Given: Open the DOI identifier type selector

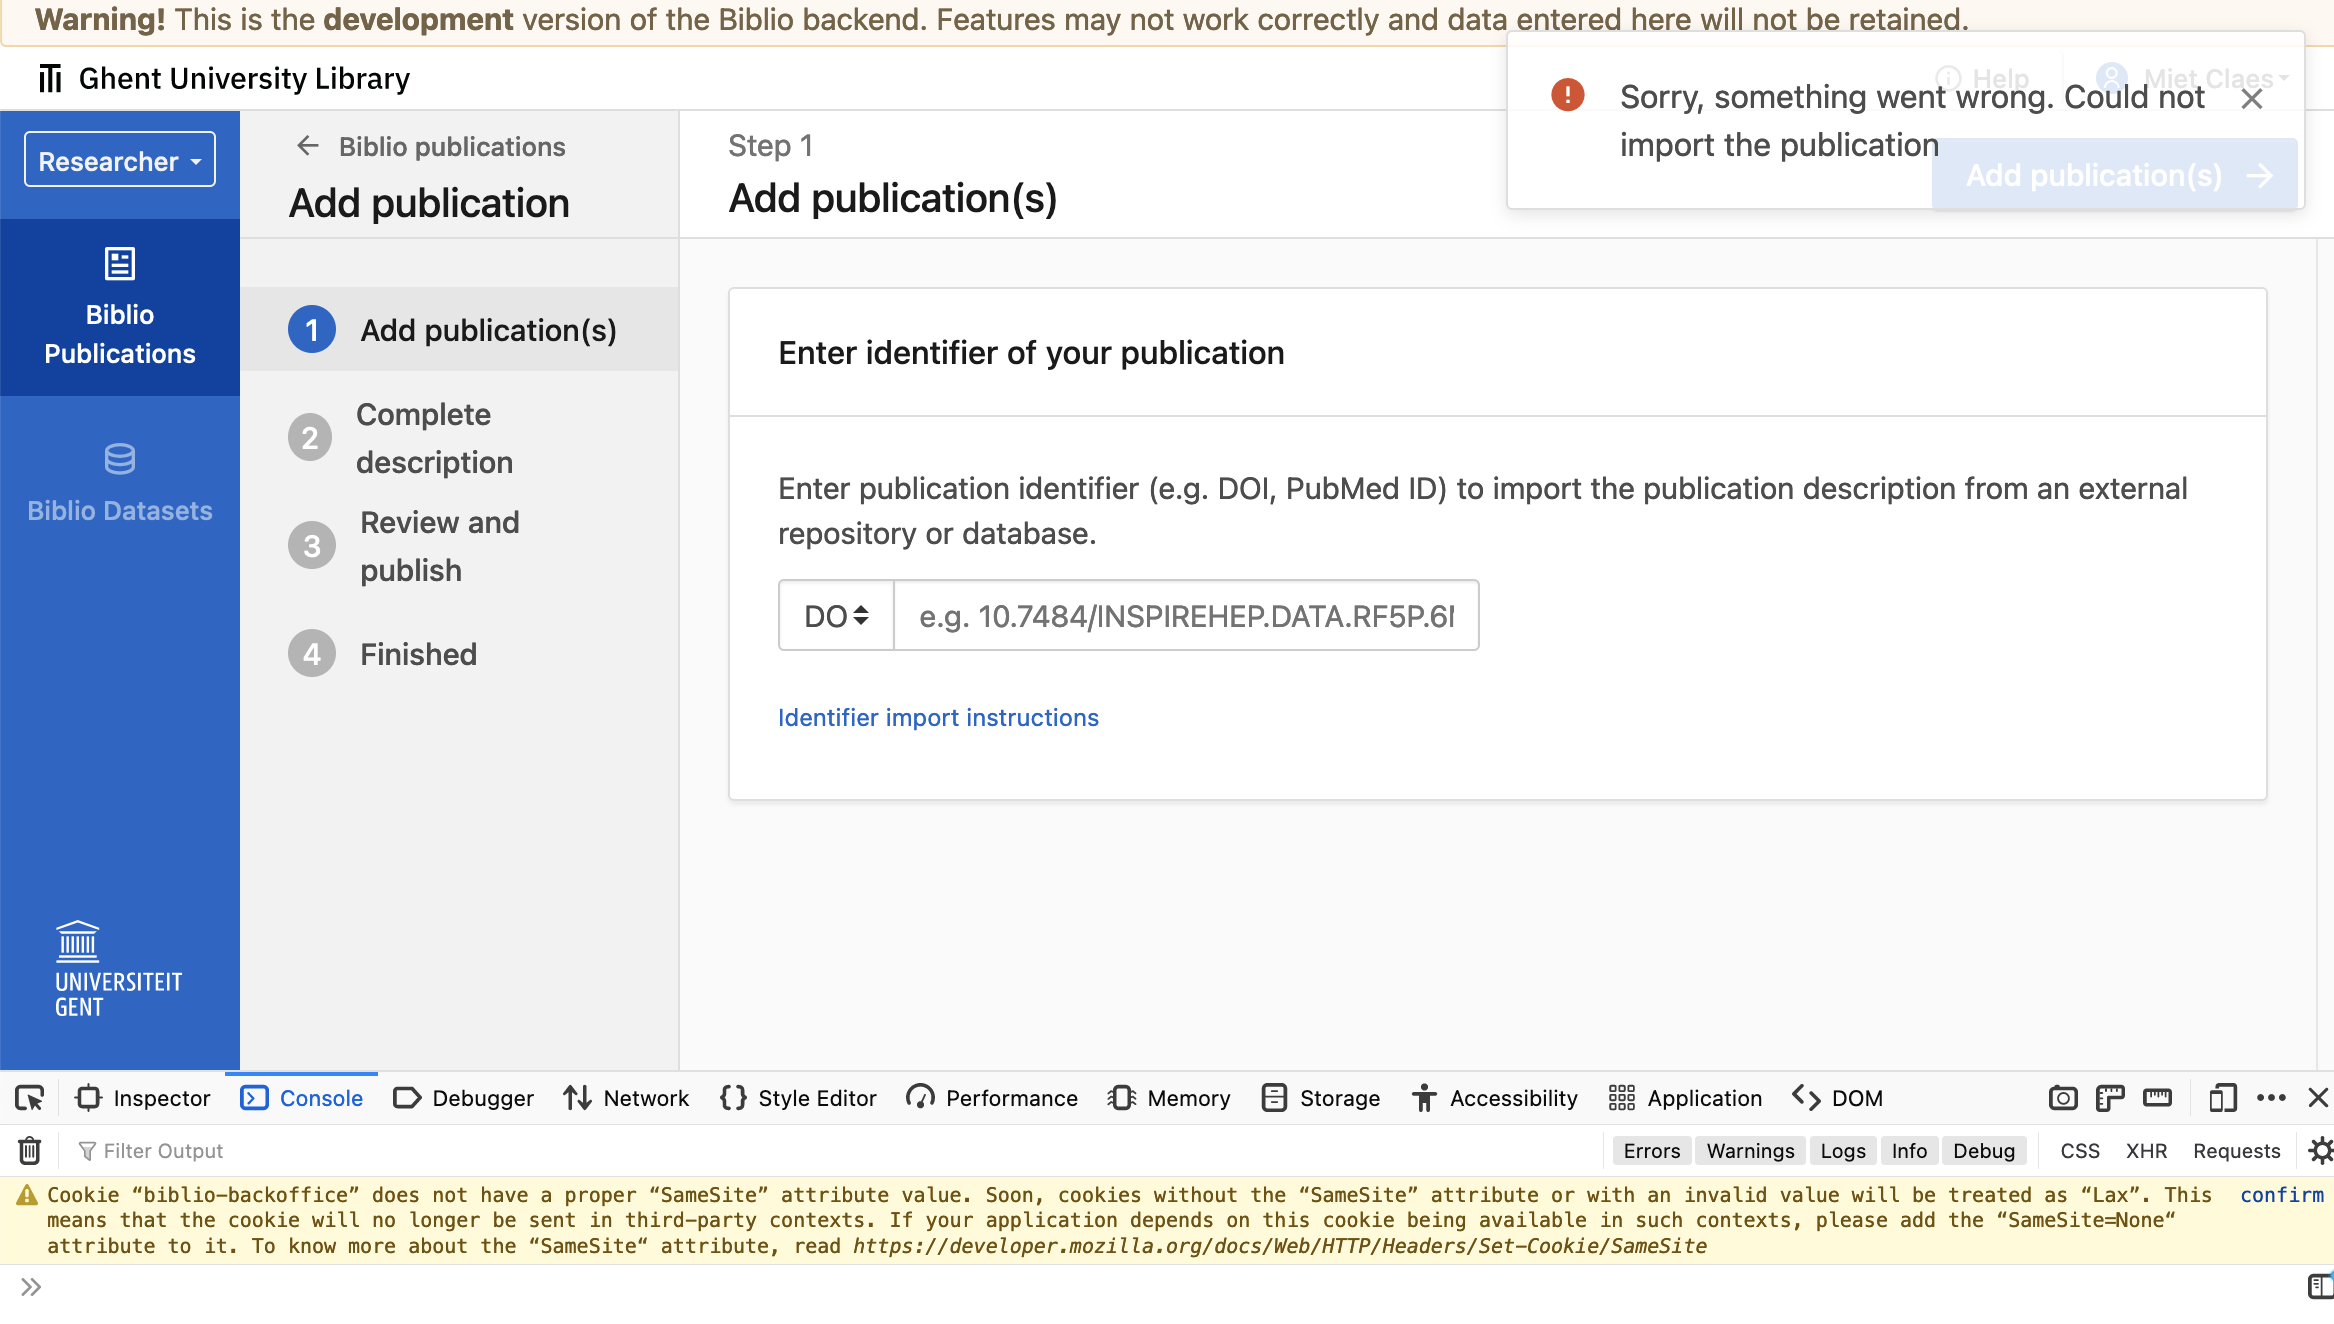Looking at the screenshot, I should [x=835, y=615].
